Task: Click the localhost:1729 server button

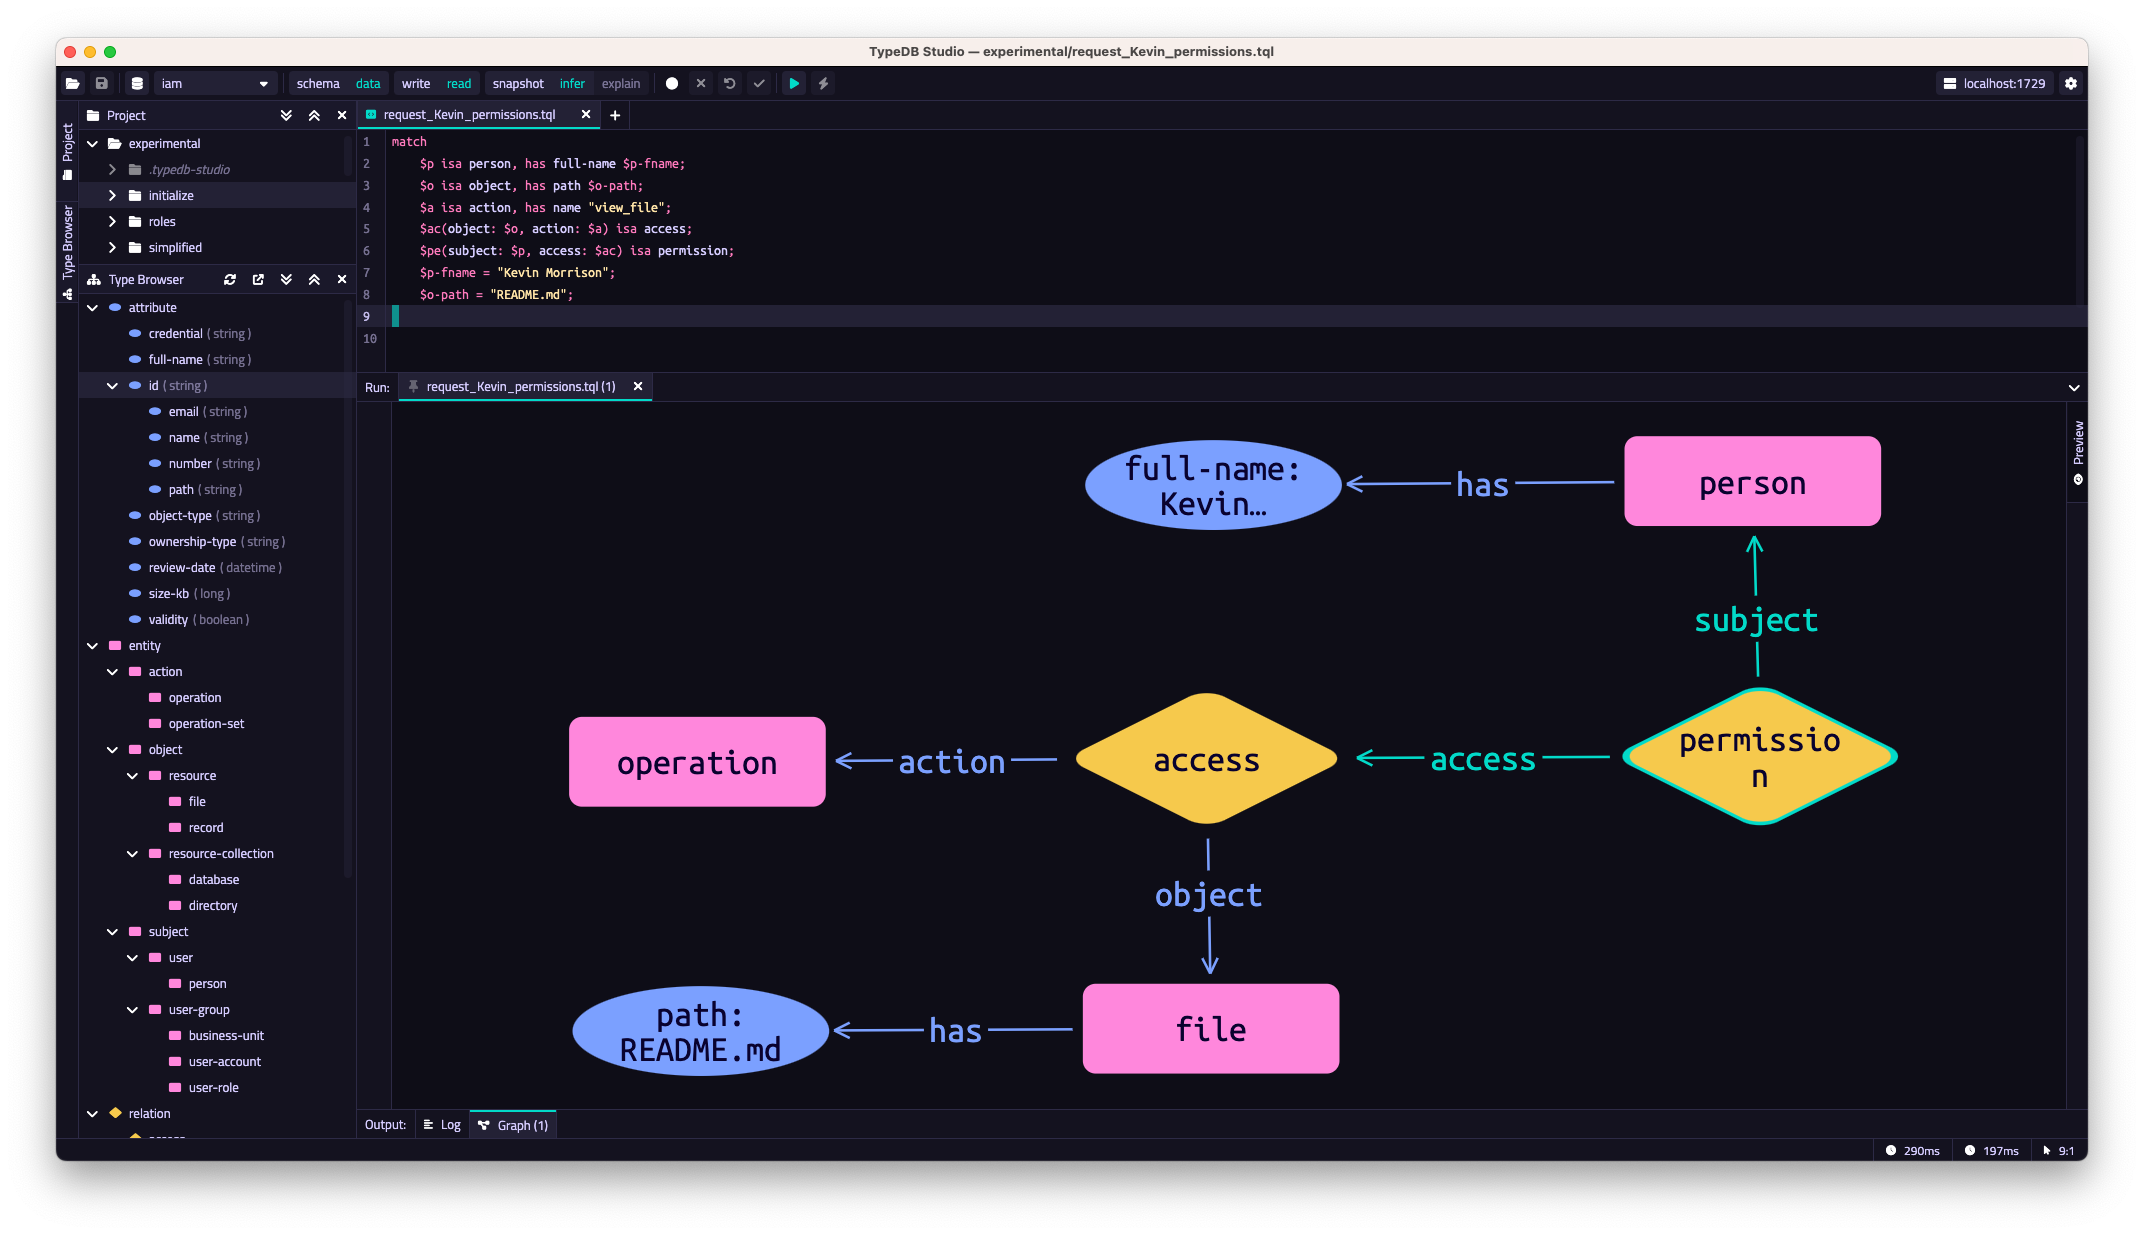Action: [x=1994, y=84]
